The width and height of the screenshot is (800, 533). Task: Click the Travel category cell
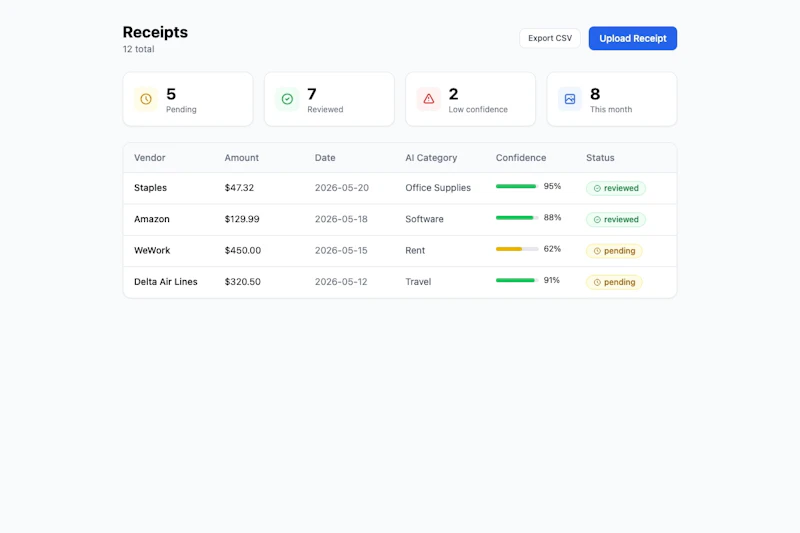tap(418, 282)
